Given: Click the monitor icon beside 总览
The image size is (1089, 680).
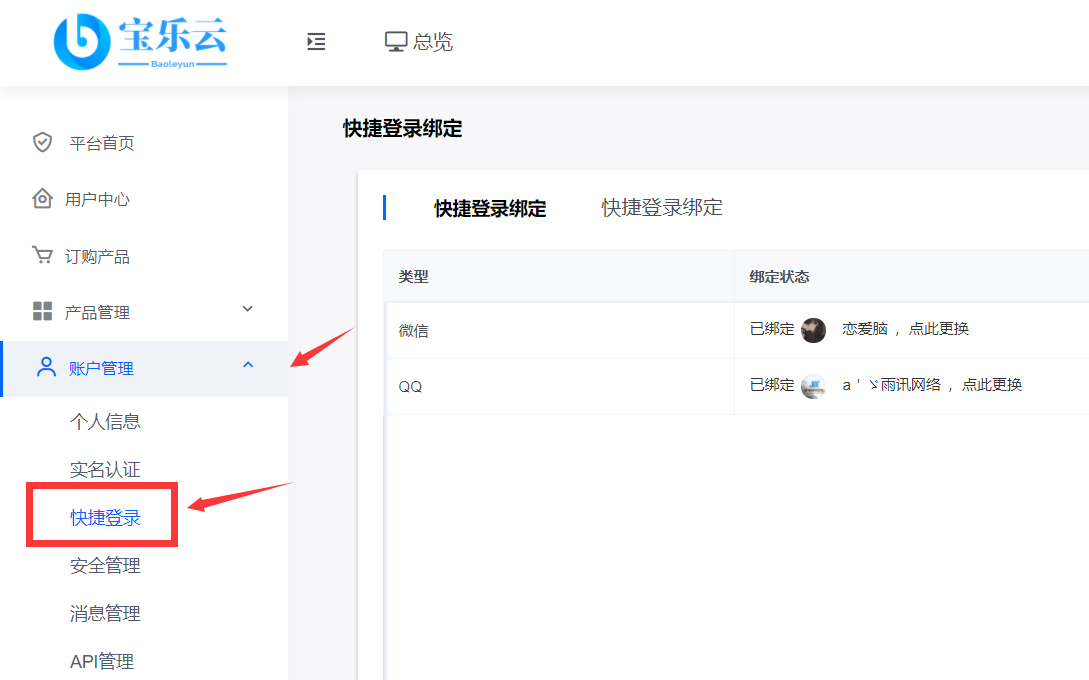Looking at the screenshot, I should 396,42.
